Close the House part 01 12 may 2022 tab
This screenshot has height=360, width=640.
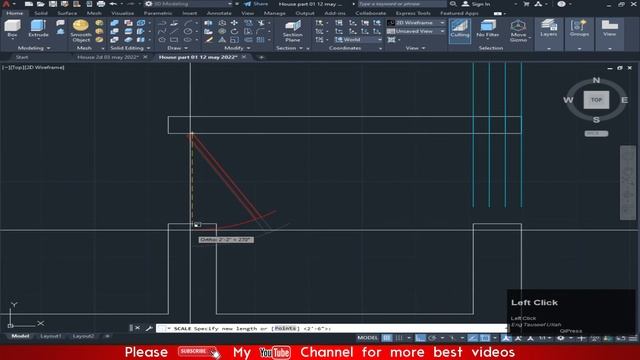click(244, 57)
